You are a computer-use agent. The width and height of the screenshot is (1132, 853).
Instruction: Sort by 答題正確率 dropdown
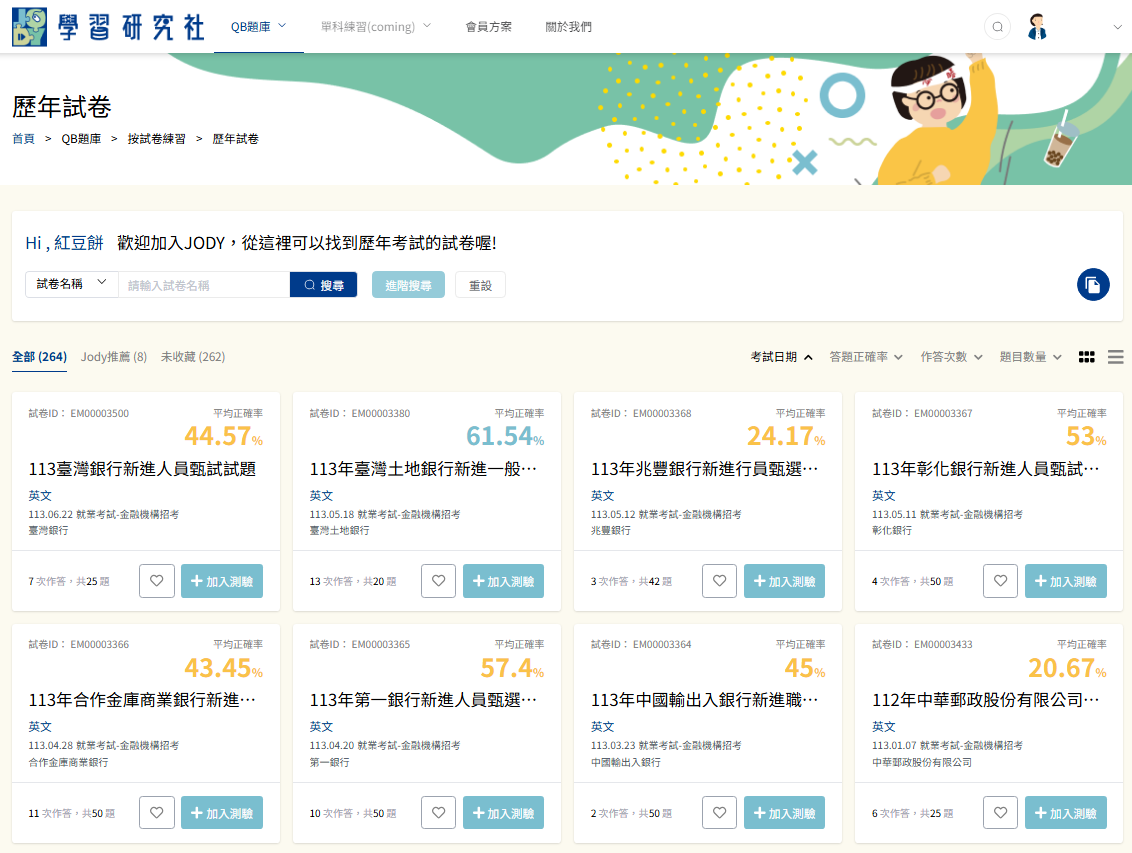[x=865, y=357]
